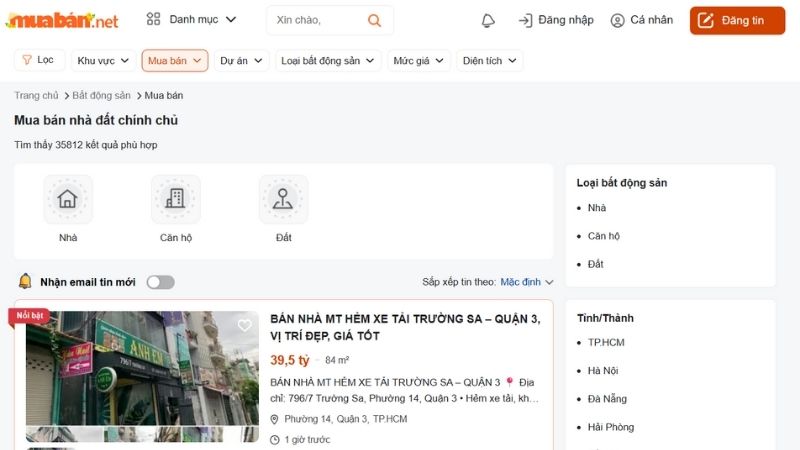The width and height of the screenshot is (800, 450).
Task: Filter by Hải Phòng in Tỉnh/Thành
Action: pos(611,427)
